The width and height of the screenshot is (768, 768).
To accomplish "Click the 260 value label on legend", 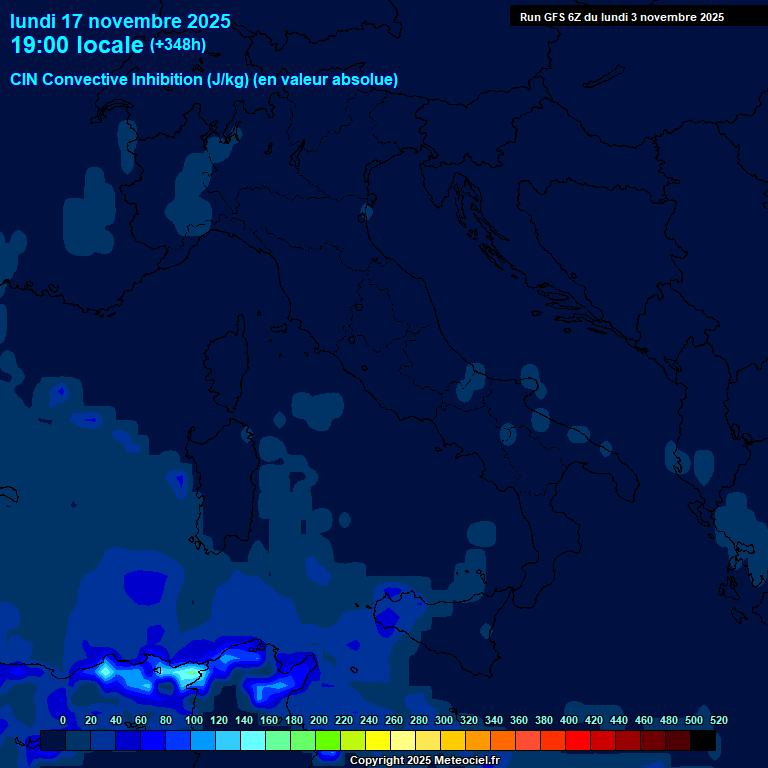I will [394, 720].
